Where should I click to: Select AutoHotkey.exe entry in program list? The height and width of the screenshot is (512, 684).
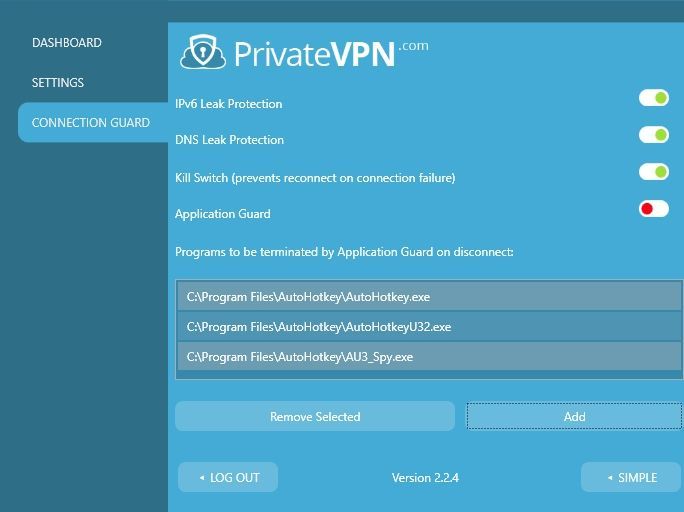[x=429, y=297]
